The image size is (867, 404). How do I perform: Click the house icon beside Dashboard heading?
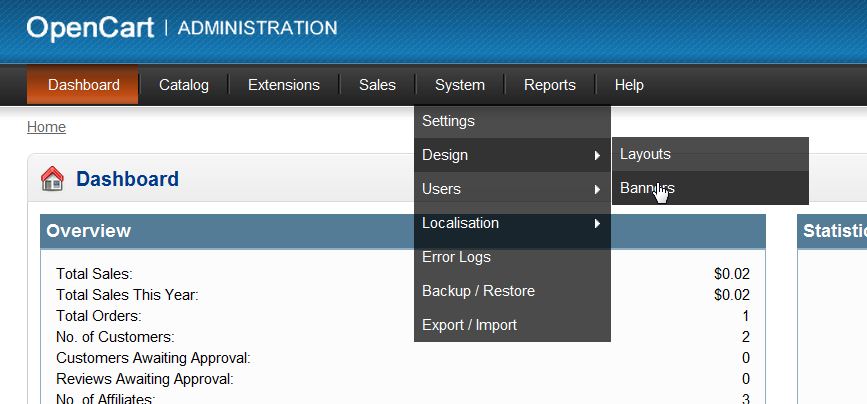(x=52, y=179)
